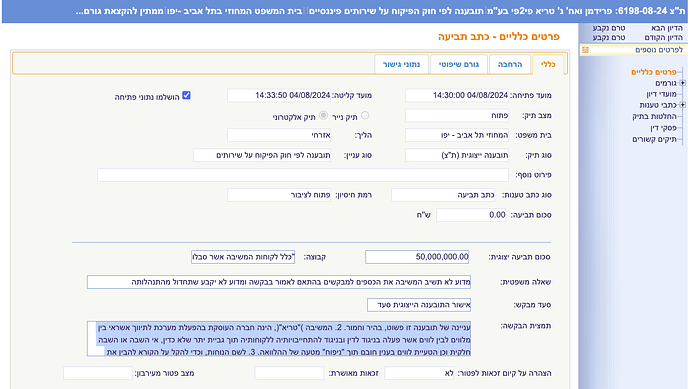
Task: Click the שאלה משפטית text field
Action: coord(279,282)
